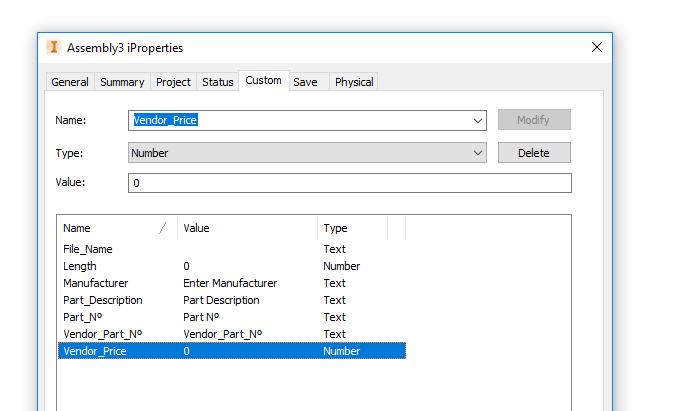
Task: Select the Vendor_Part_Nº property row
Action: 232,334
